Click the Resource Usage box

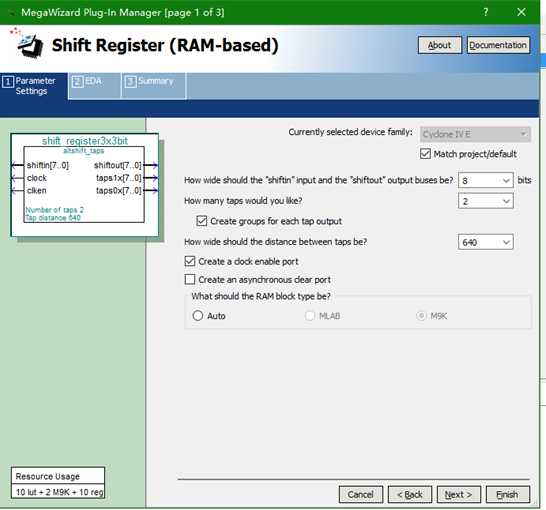[58, 482]
